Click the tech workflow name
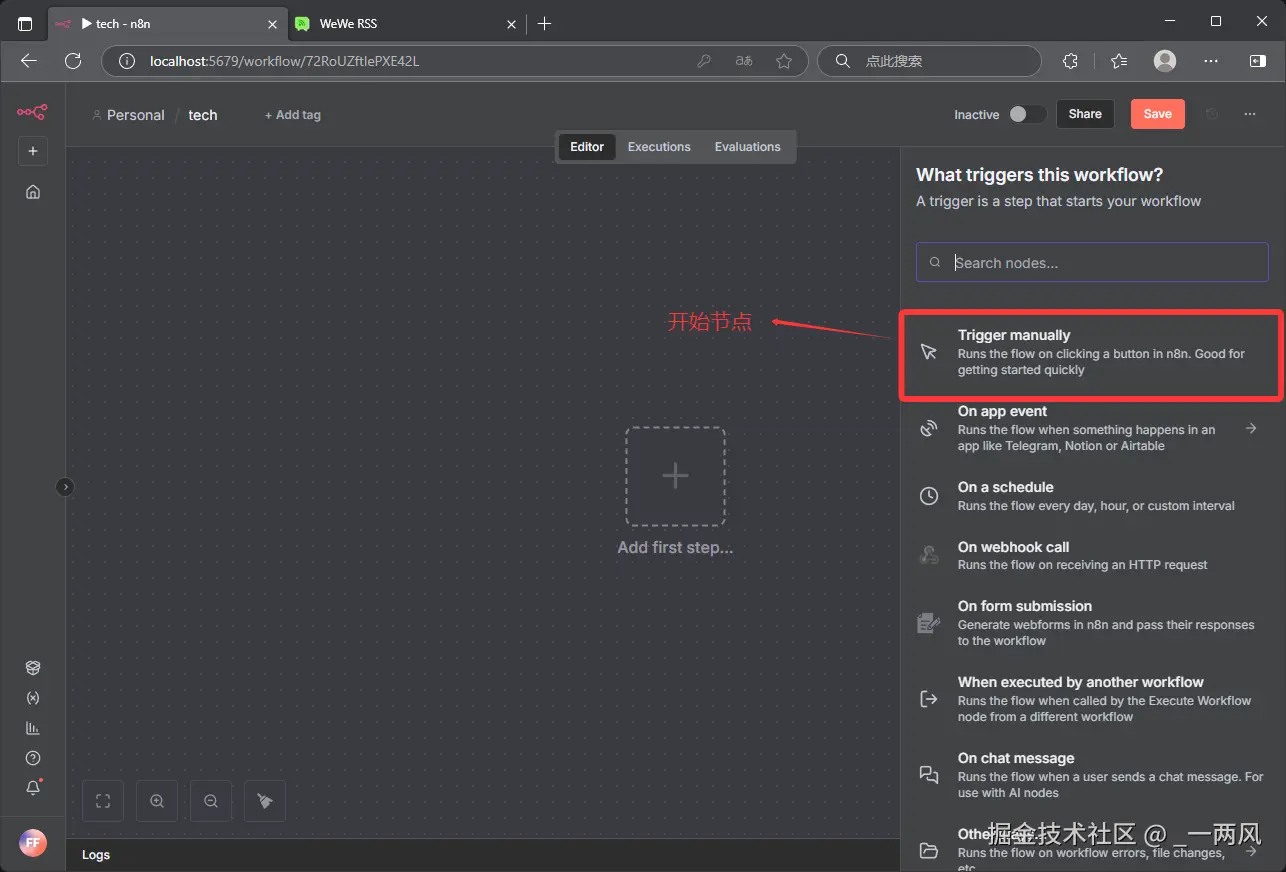This screenshot has height=872, width=1286. click(203, 115)
